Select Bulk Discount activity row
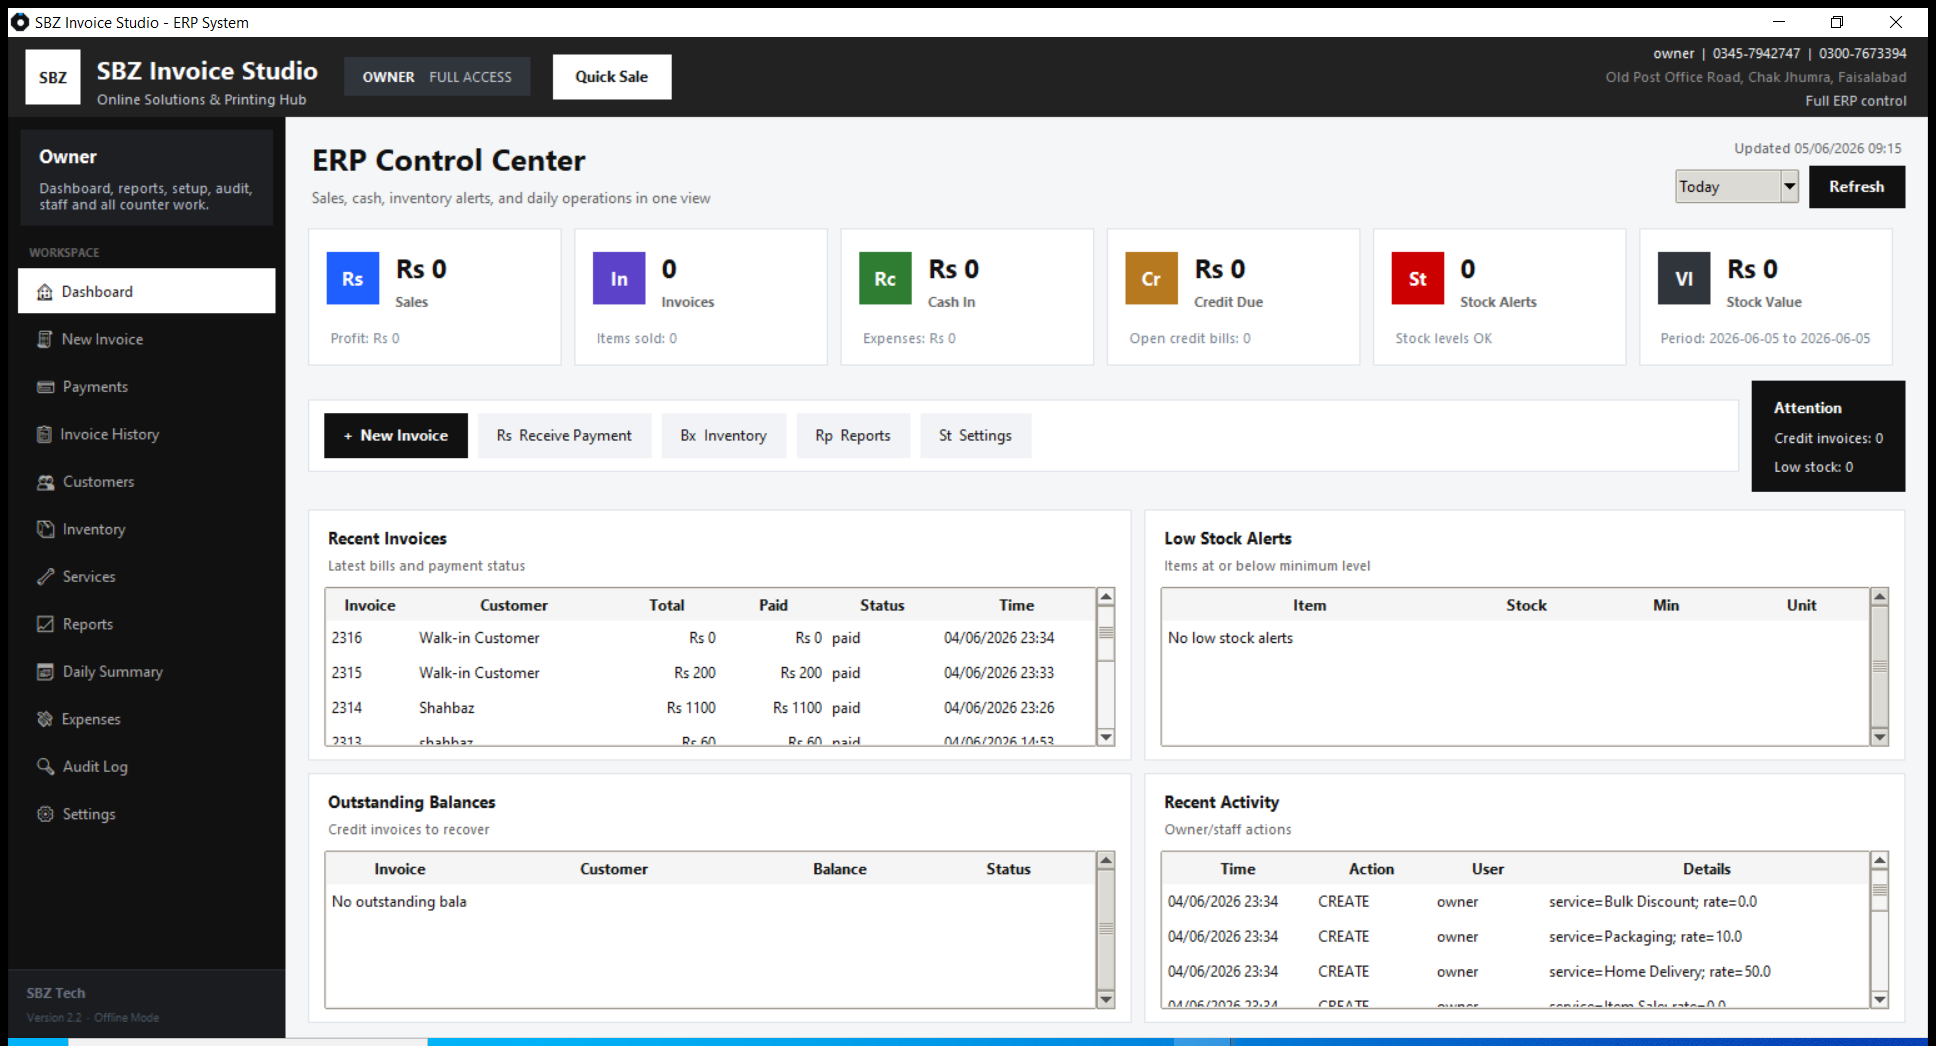1936x1046 pixels. (1515, 902)
